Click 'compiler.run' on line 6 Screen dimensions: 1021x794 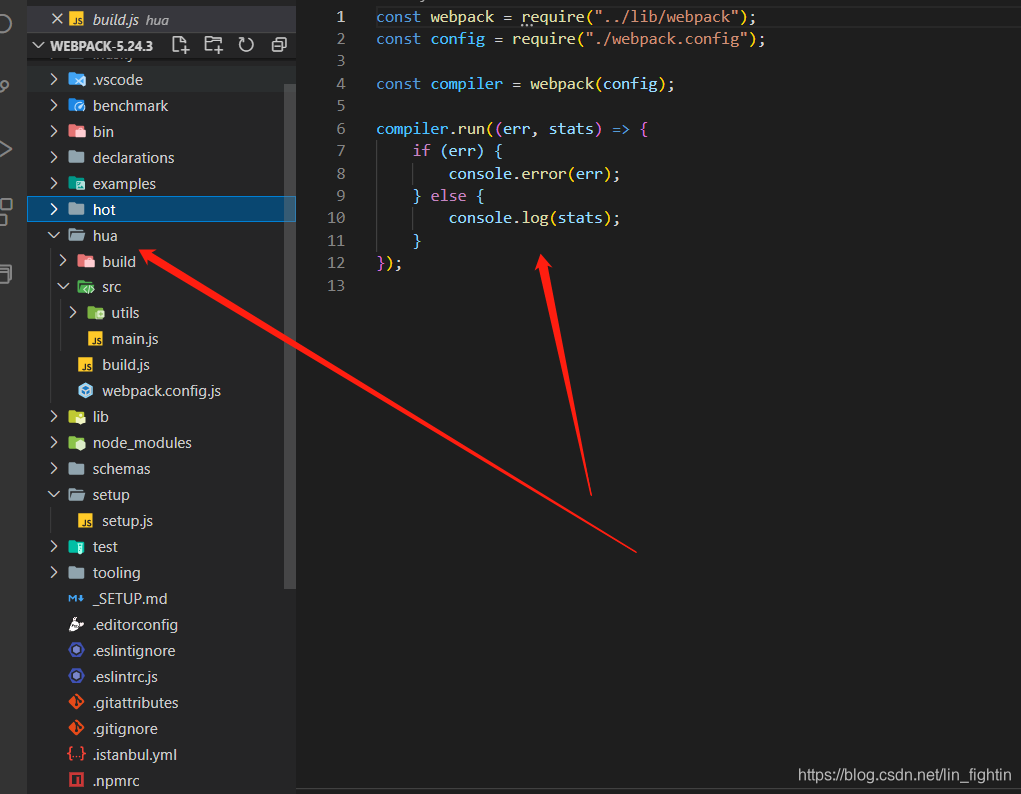pyautogui.click(x=430, y=129)
